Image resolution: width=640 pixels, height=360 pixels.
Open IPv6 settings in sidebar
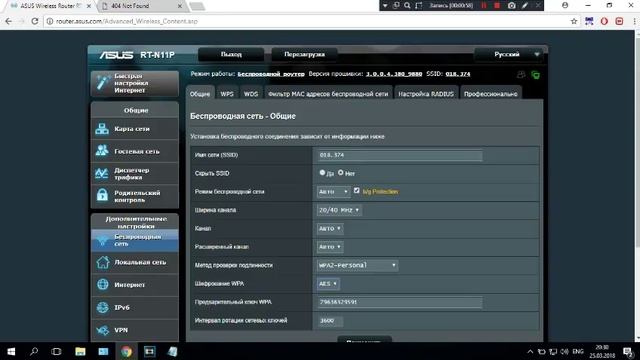click(135, 307)
